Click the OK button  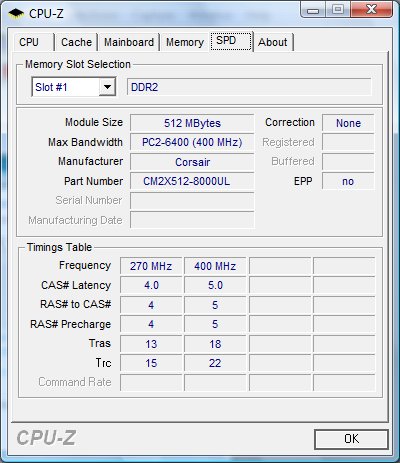[x=351, y=439]
